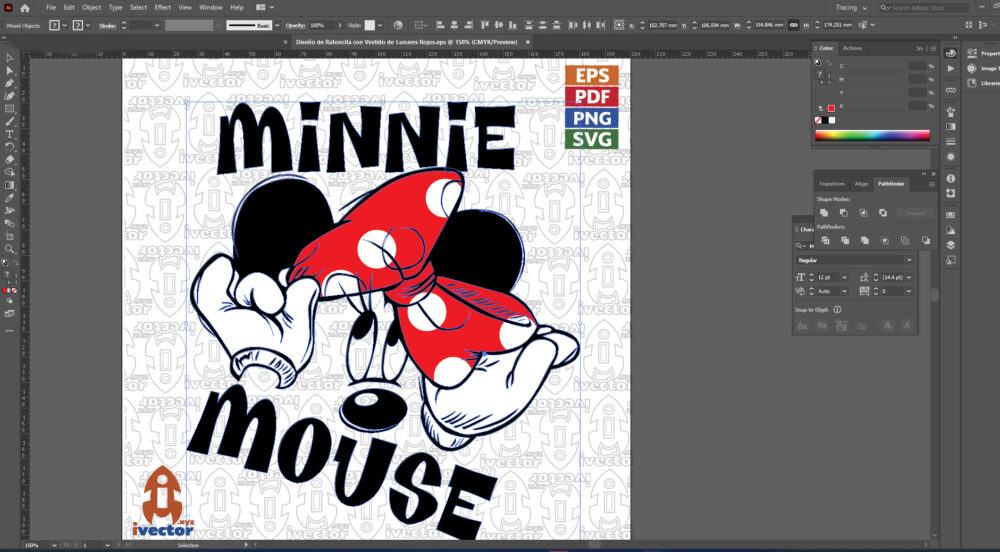Image resolution: width=1000 pixels, height=552 pixels.
Task: Select the Rectangle tool
Action: 10,109
